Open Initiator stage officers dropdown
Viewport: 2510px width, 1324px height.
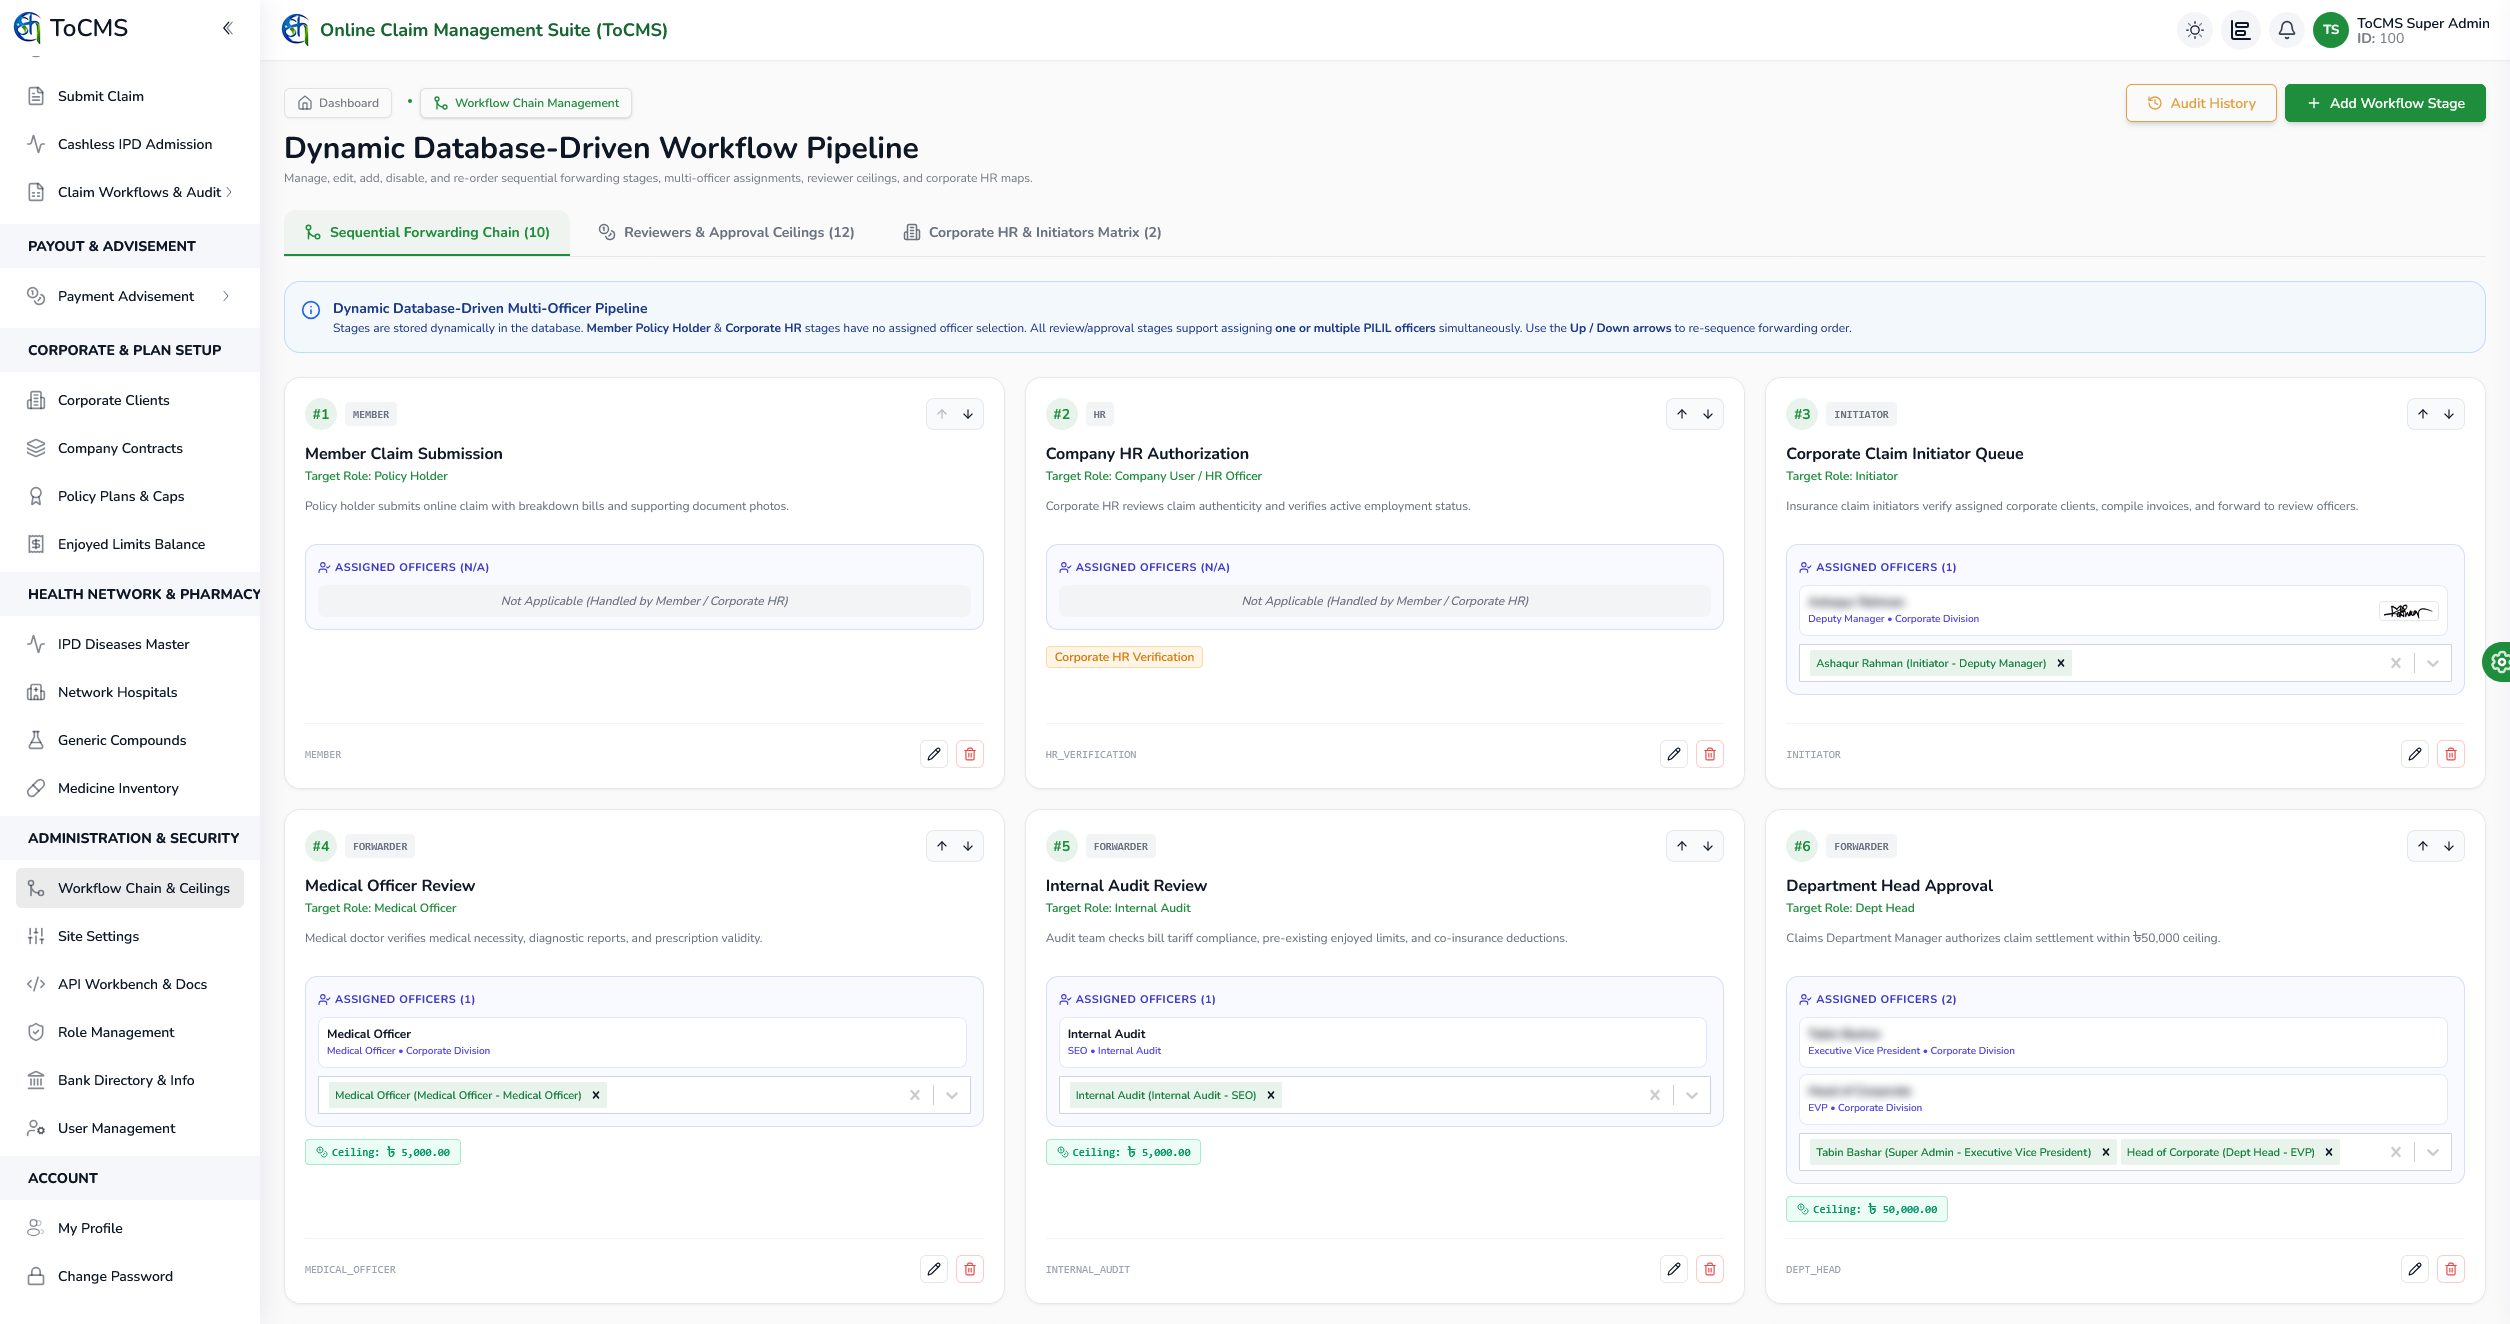(2433, 663)
